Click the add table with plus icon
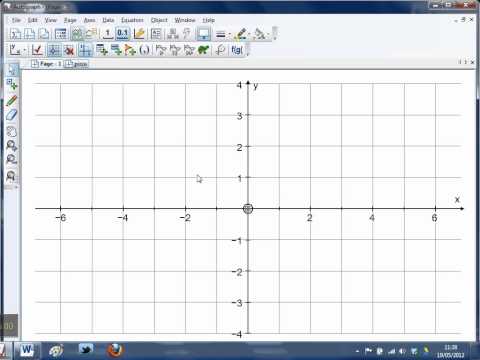The width and height of the screenshot is (480, 360). click(116, 50)
